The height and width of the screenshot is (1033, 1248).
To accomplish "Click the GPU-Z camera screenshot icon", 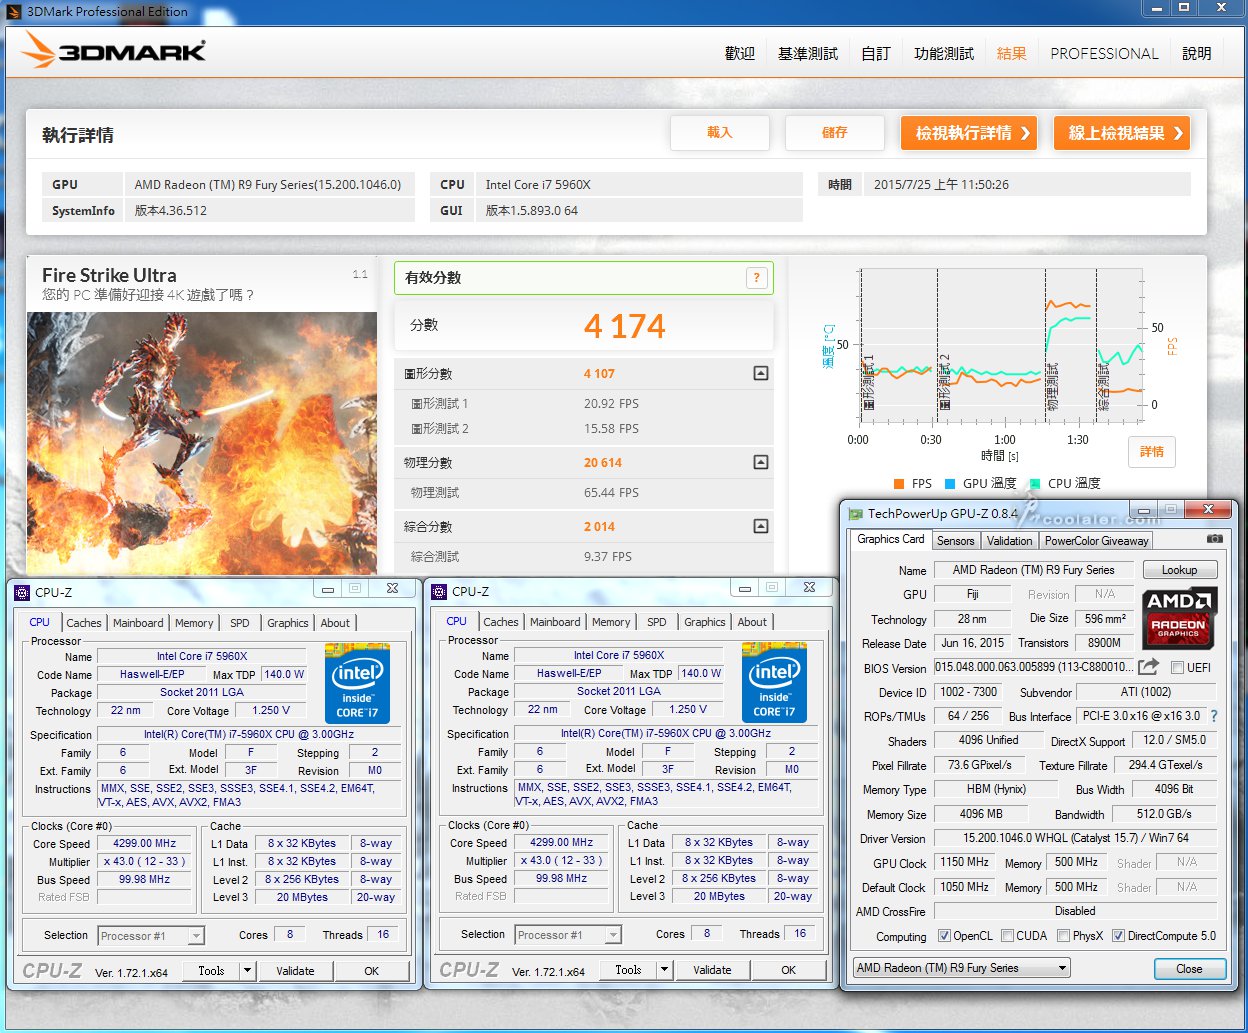I will pyautogui.click(x=1214, y=539).
